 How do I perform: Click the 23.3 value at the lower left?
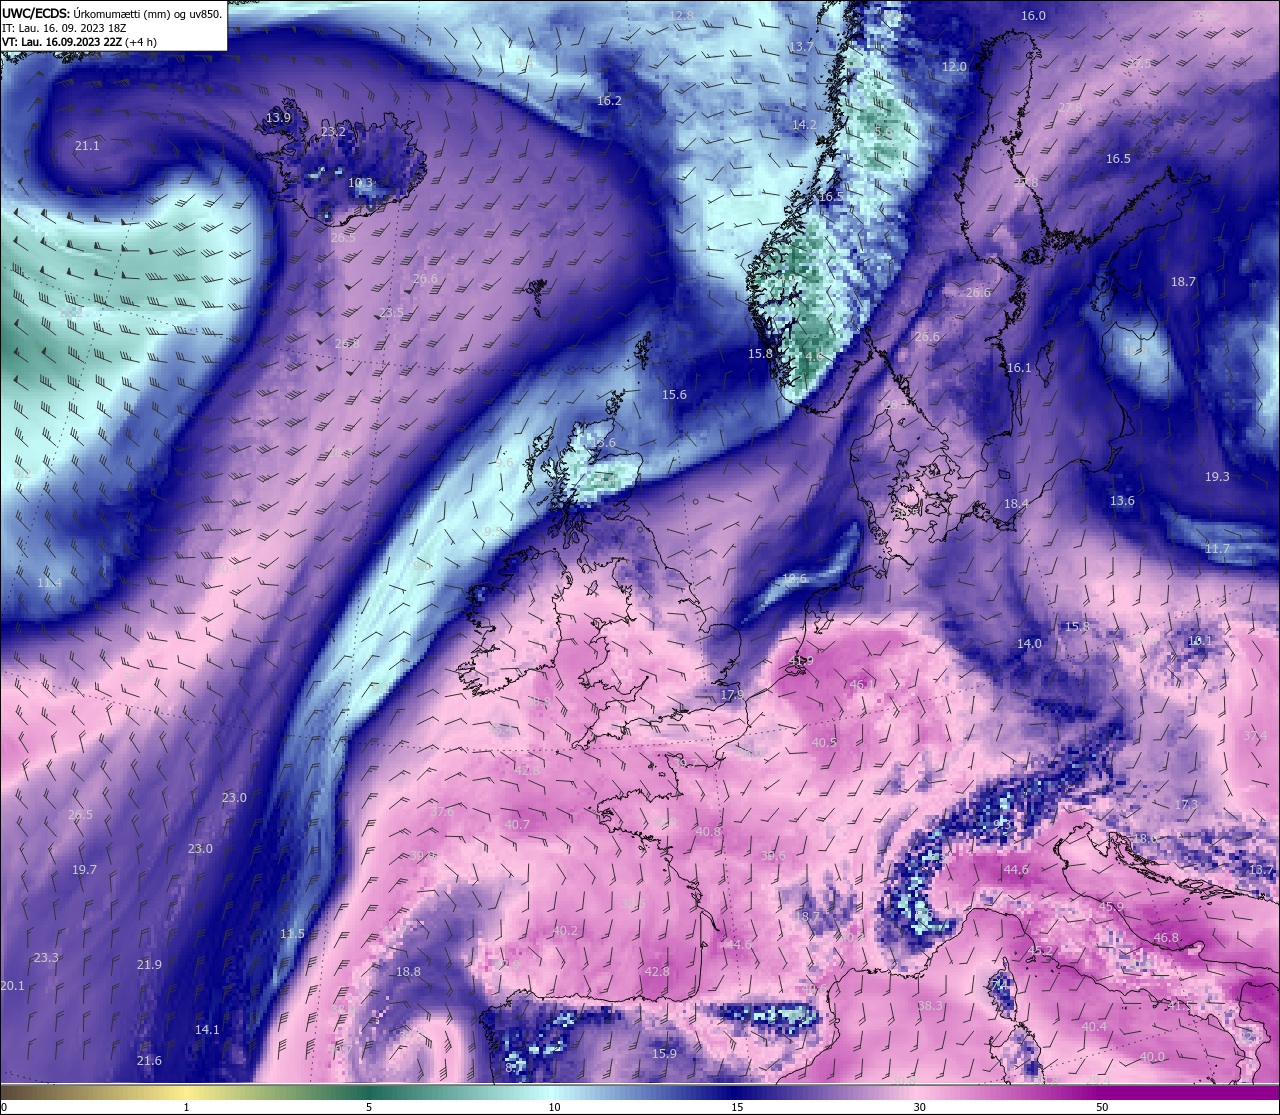coord(46,958)
